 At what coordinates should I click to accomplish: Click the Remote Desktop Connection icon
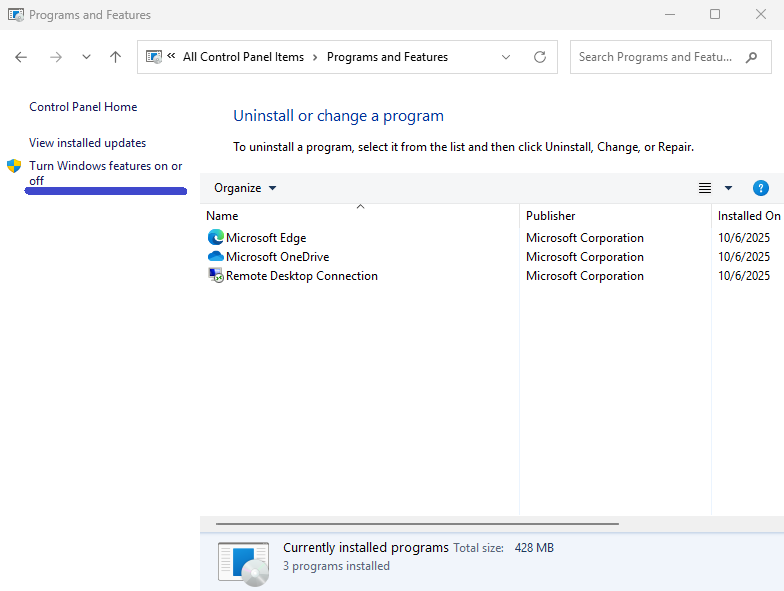(215, 276)
